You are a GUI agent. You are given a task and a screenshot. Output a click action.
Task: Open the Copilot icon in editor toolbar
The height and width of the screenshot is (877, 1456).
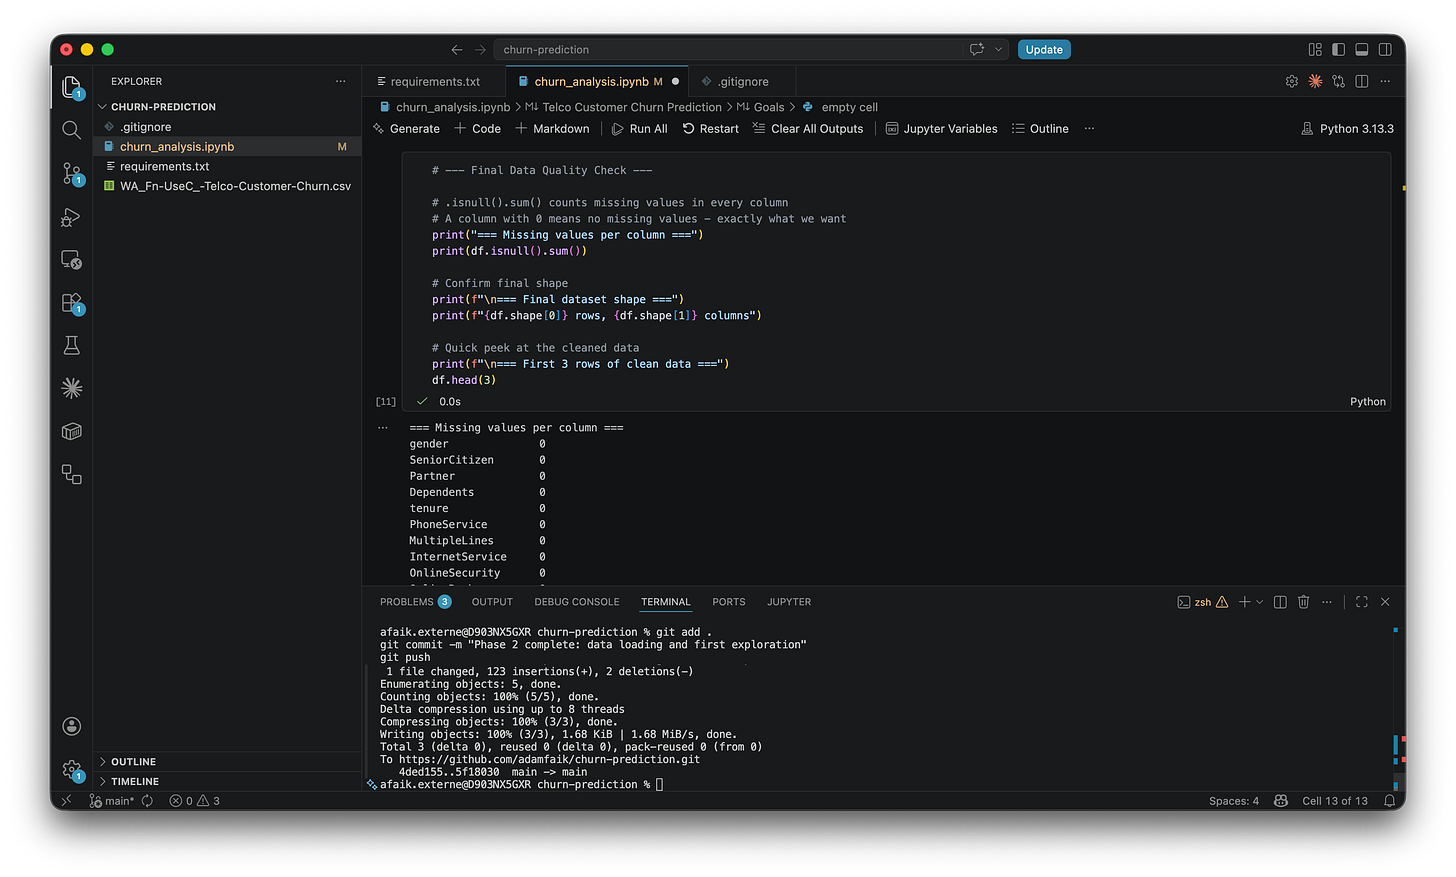(x=1315, y=81)
